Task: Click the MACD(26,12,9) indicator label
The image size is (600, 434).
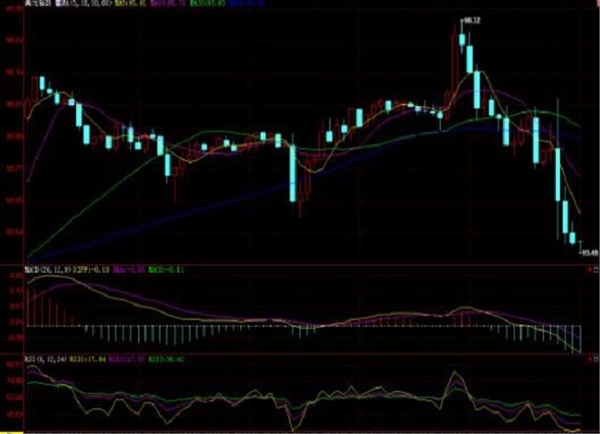Action: coord(47,270)
